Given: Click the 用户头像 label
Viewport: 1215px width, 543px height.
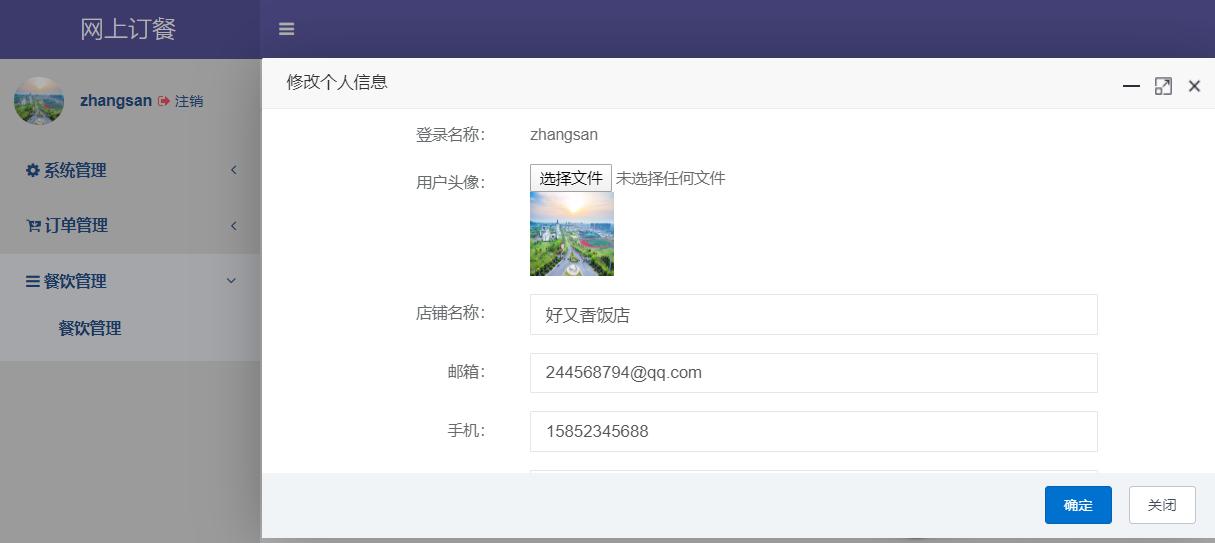Looking at the screenshot, I should coord(450,182).
